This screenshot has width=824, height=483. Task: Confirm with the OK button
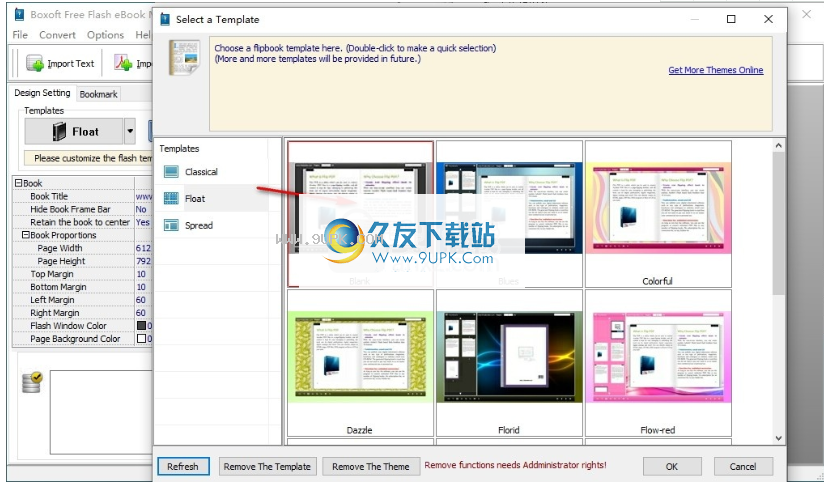point(672,466)
